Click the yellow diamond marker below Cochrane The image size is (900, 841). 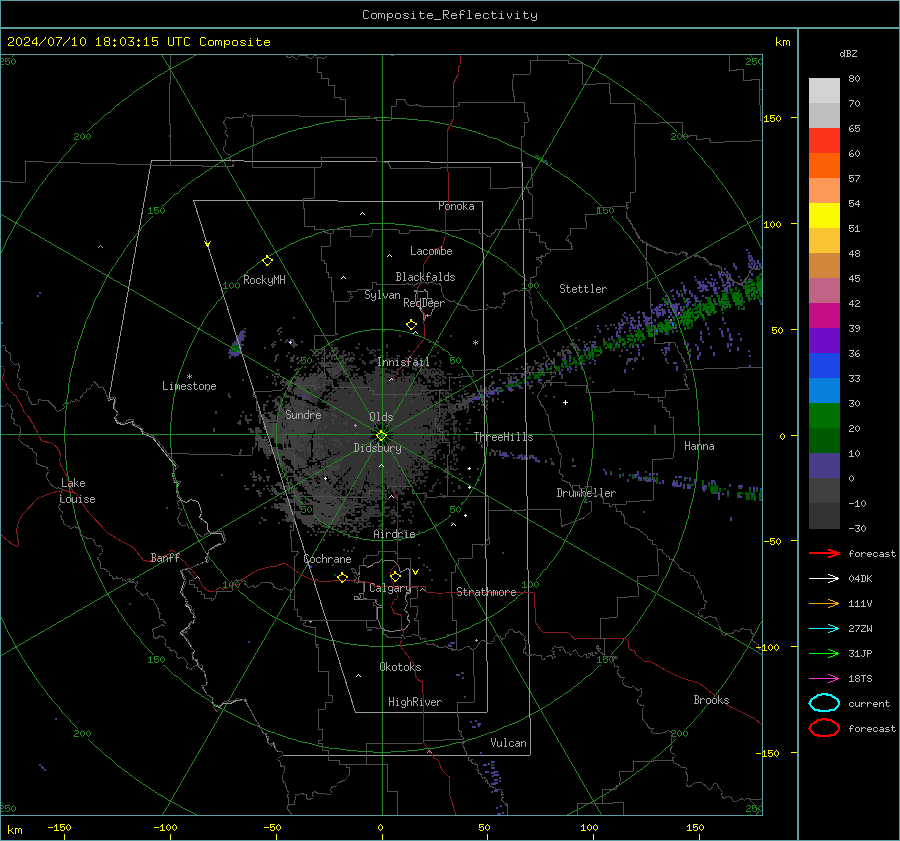(x=343, y=577)
